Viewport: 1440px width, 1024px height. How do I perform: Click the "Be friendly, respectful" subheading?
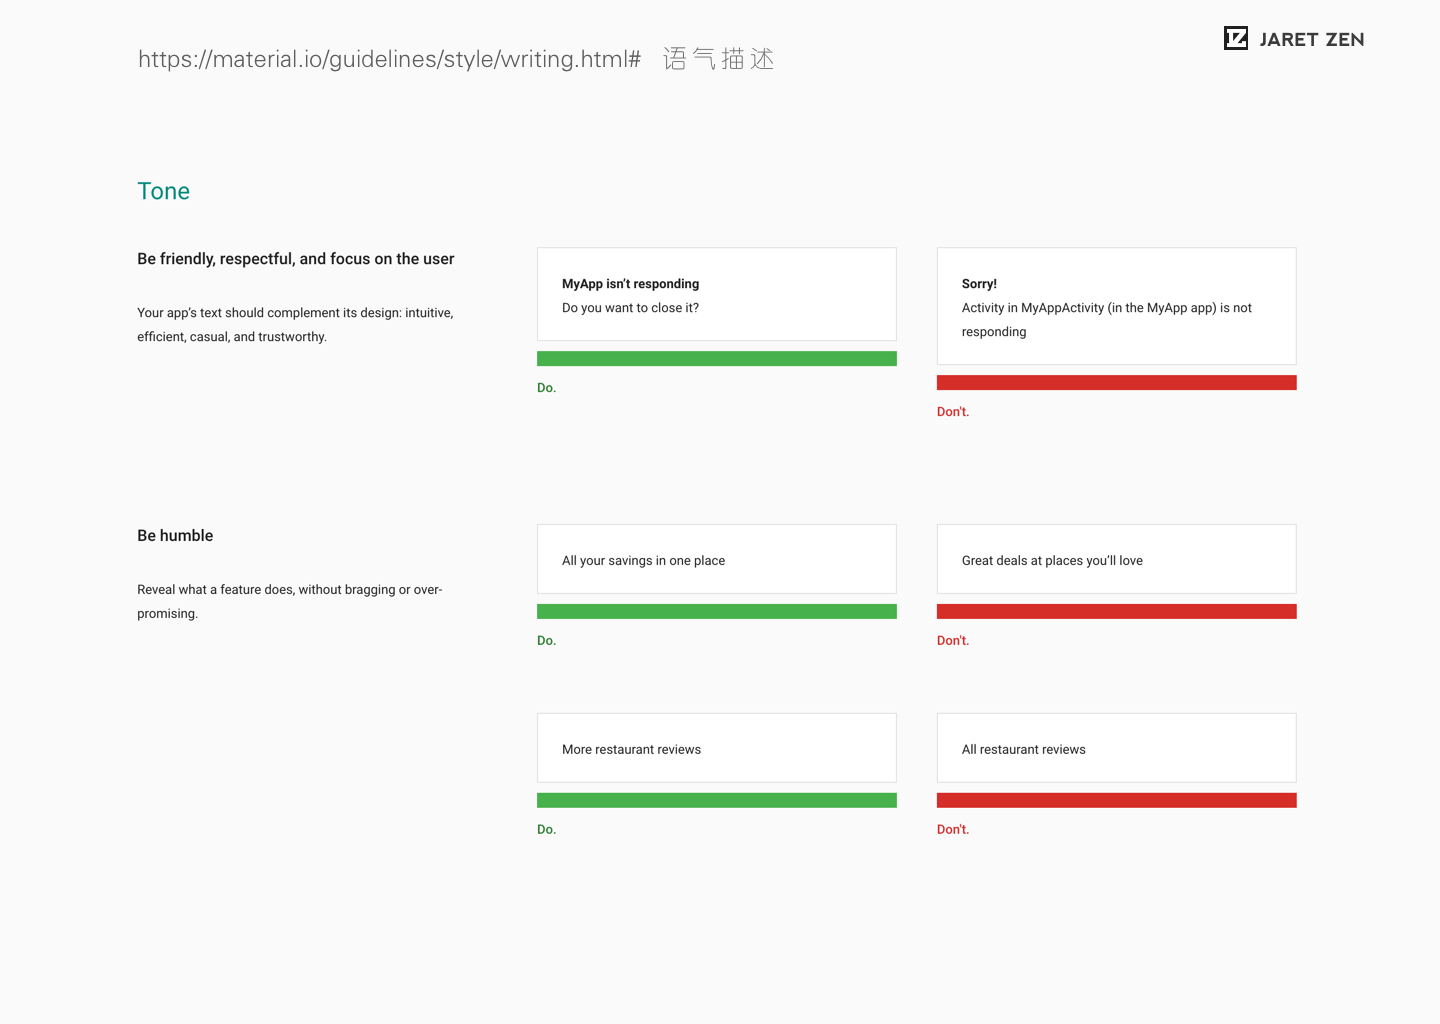click(x=296, y=259)
